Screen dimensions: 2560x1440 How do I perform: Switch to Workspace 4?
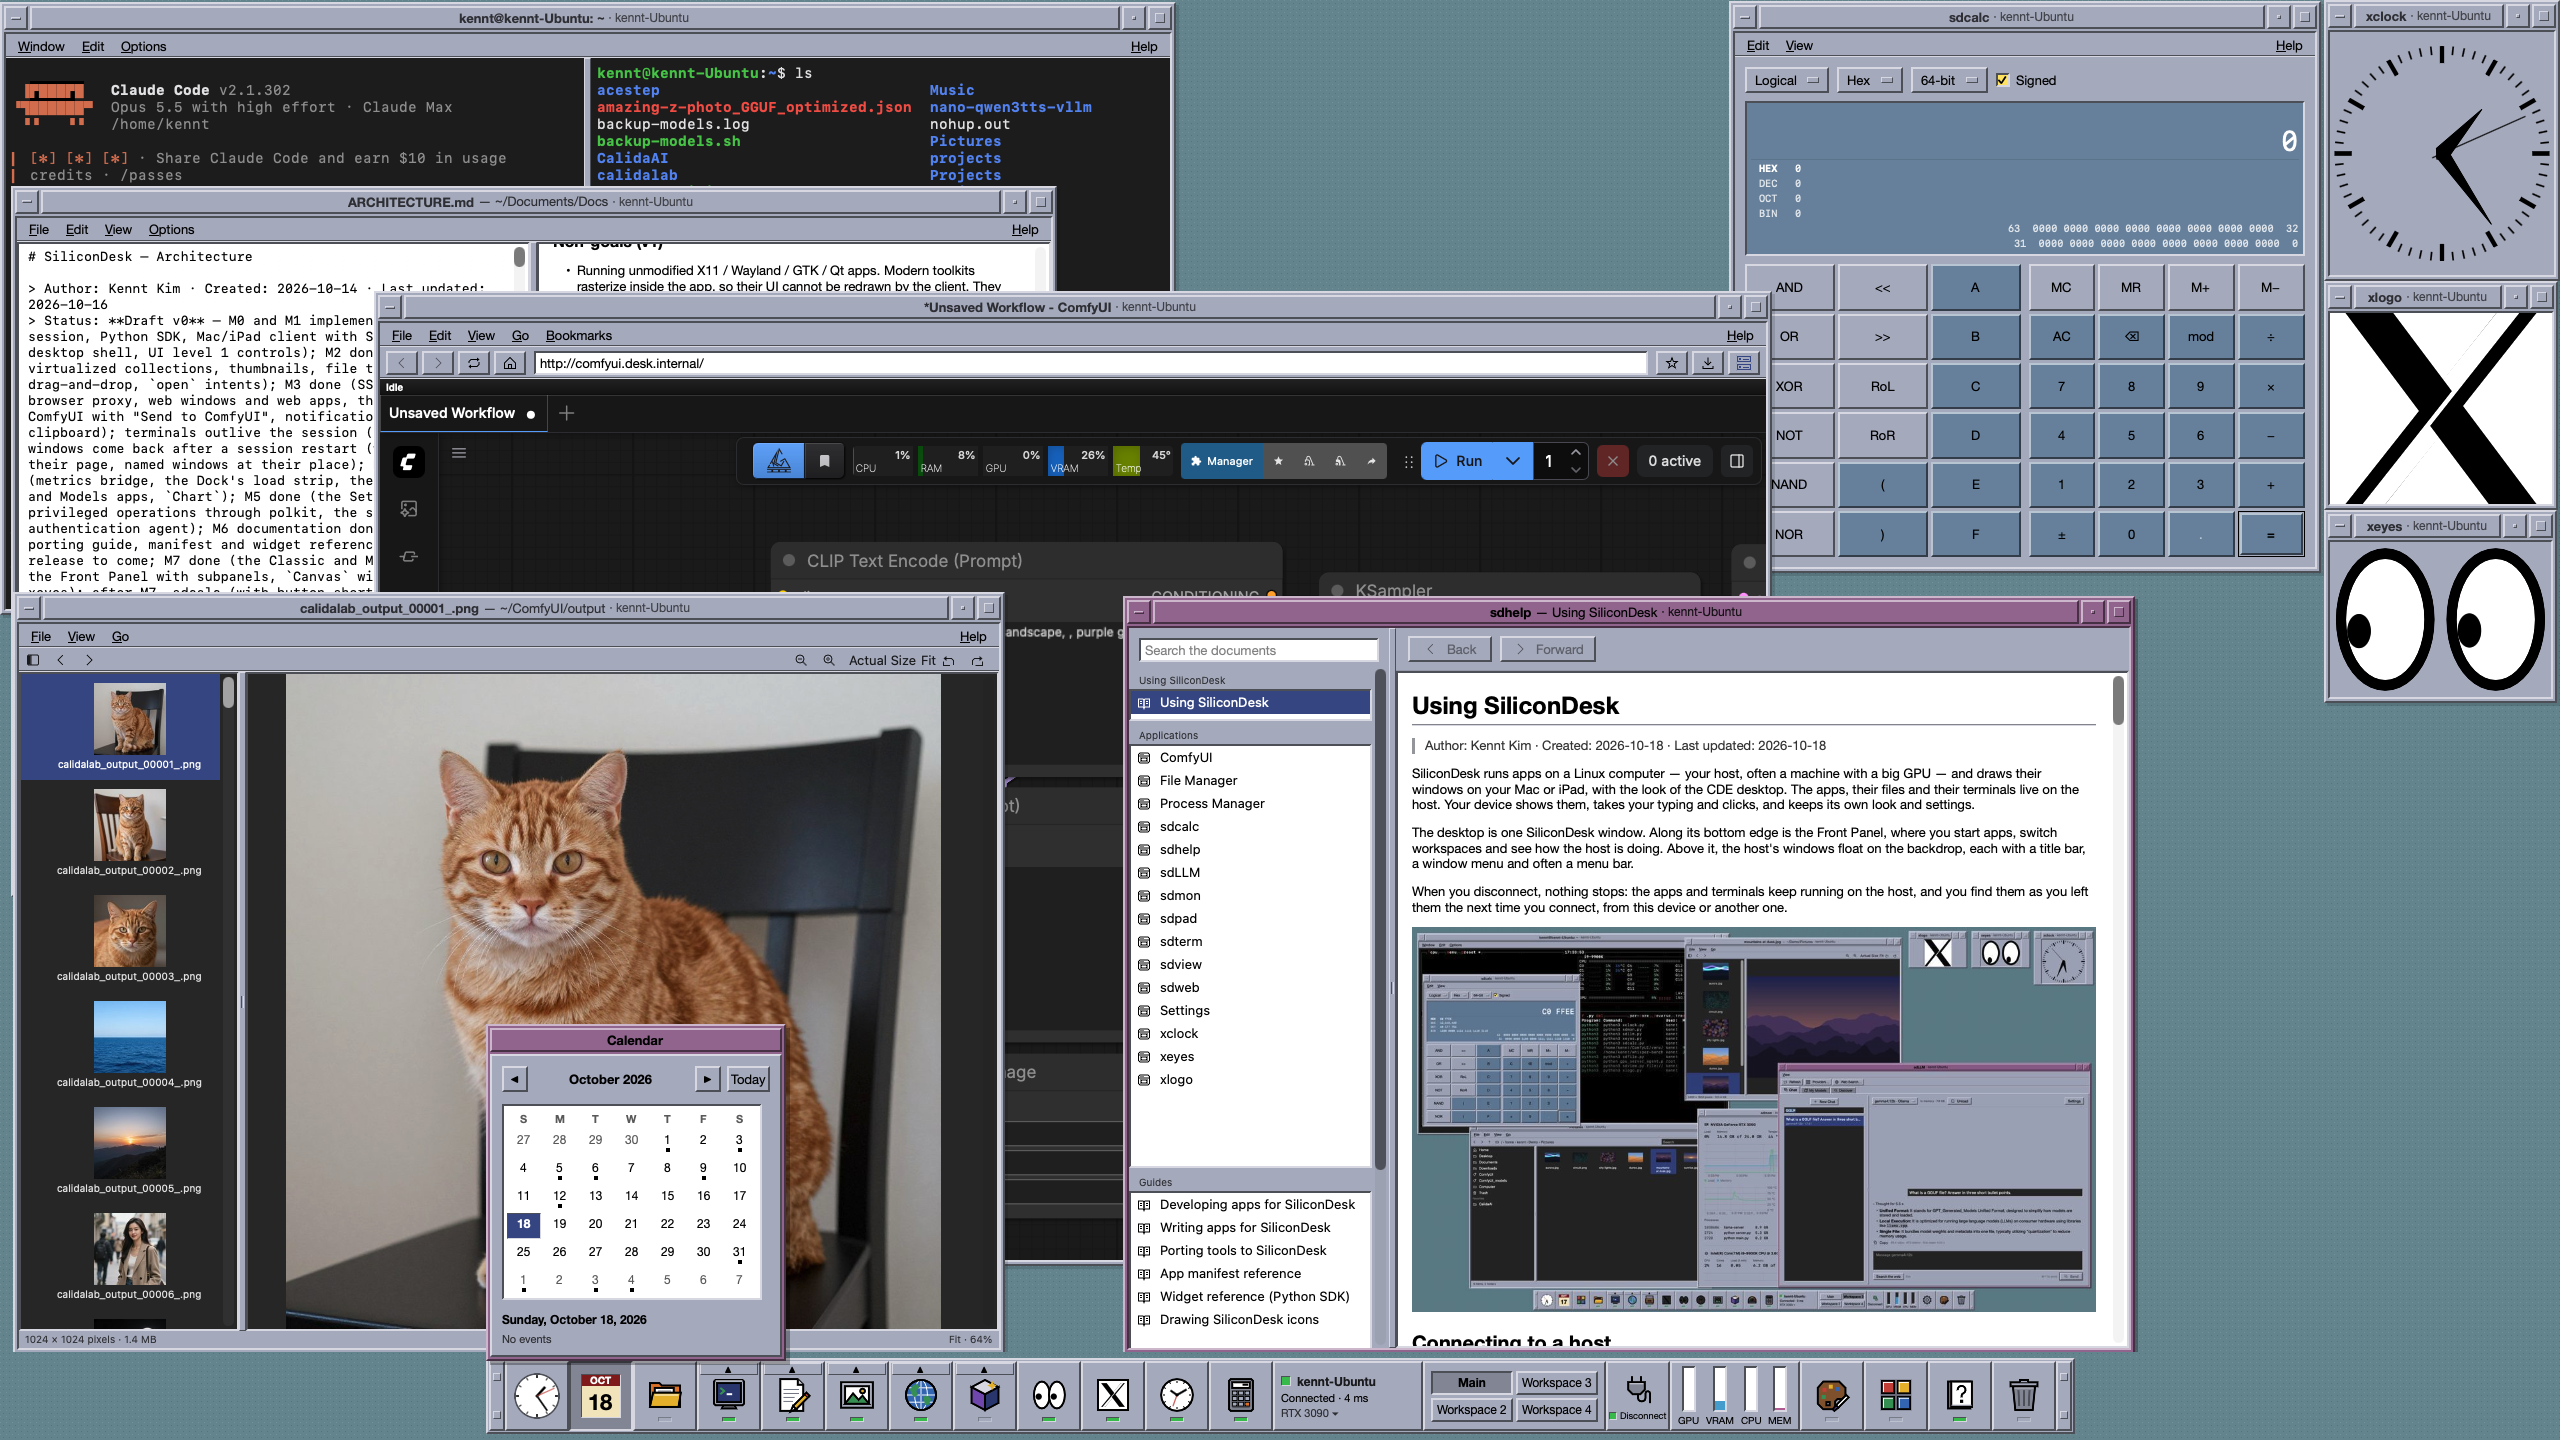click(x=1556, y=1410)
